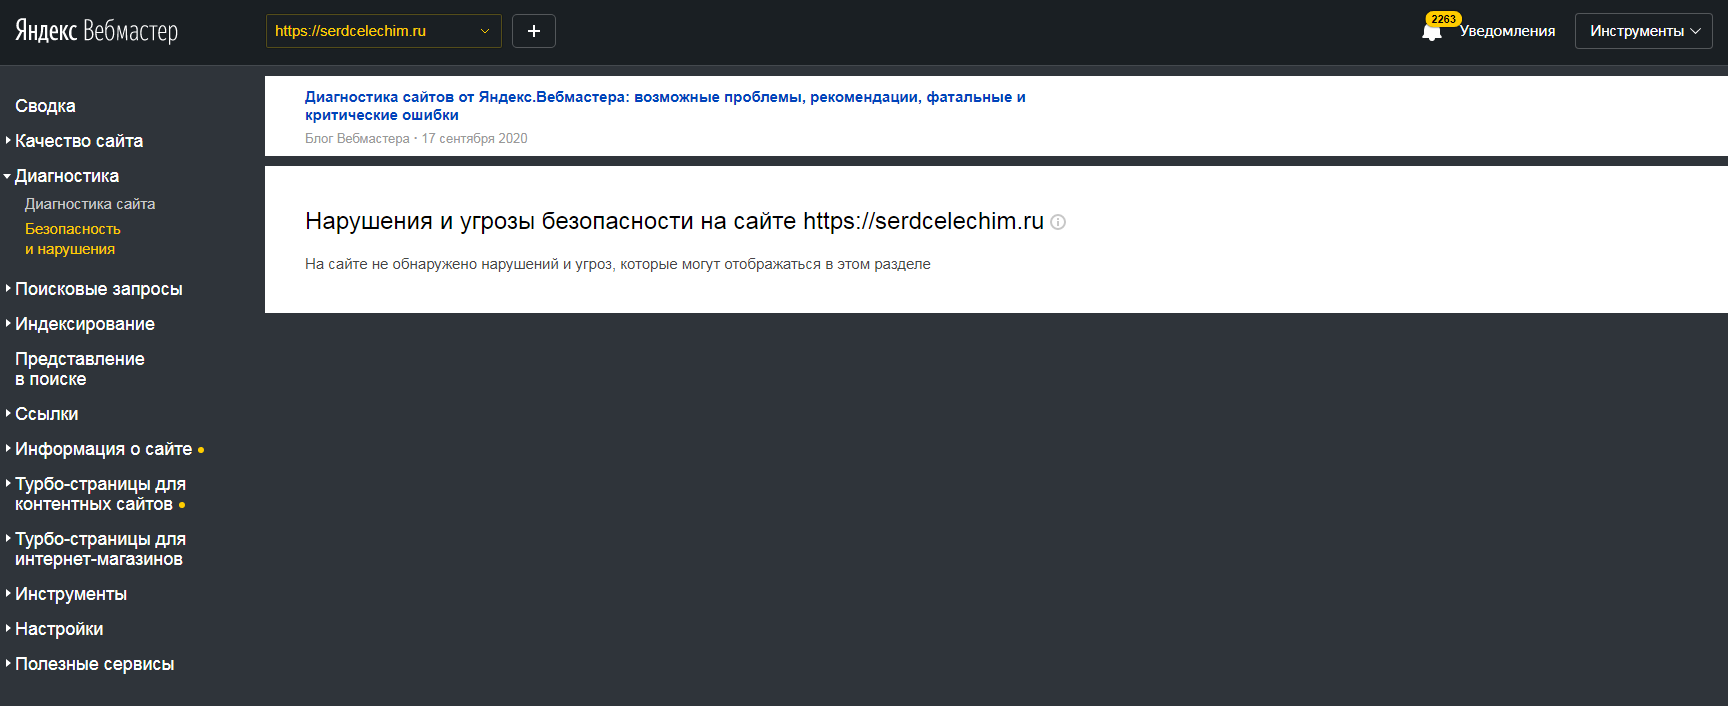Viewport: 1728px width, 706px height.
Task: Expand Индексирование section
Action: pos(85,324)
